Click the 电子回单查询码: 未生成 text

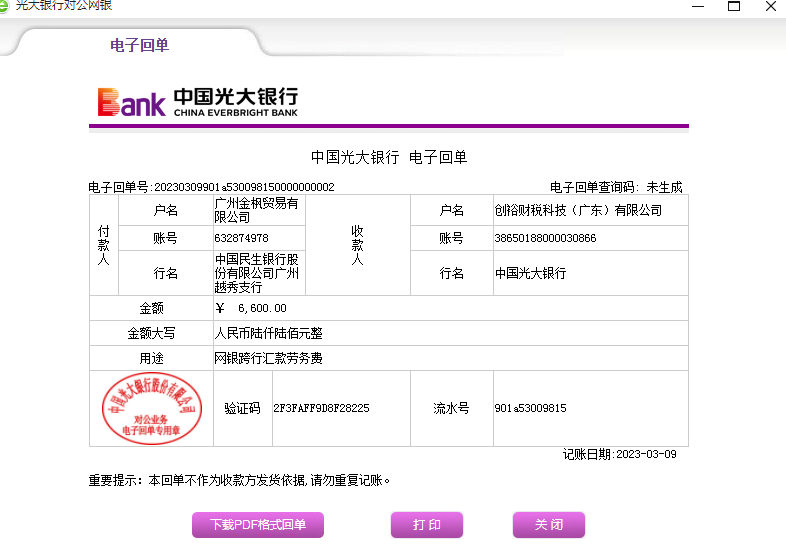coord(616,187)
